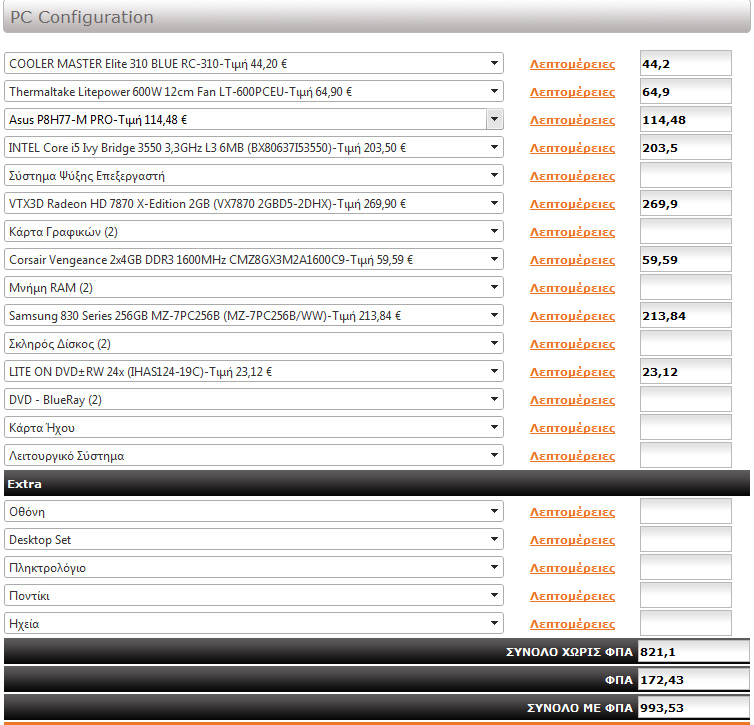Open Λεπτομέρειες link for VTX3D Radeon HD 7870
Viewport: 754px width, 725px height.
(x=572, y=204)
